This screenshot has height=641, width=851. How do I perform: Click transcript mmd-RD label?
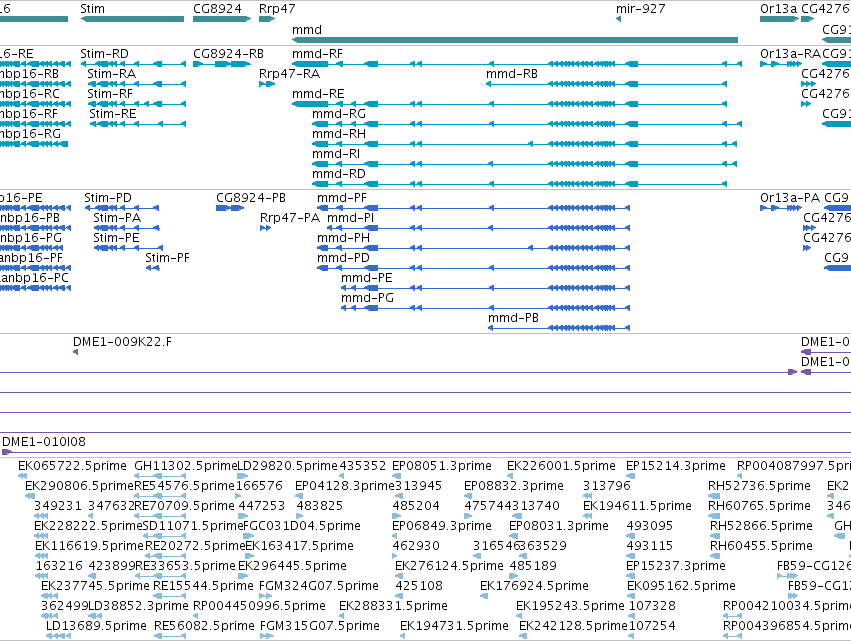click(339, 174)
